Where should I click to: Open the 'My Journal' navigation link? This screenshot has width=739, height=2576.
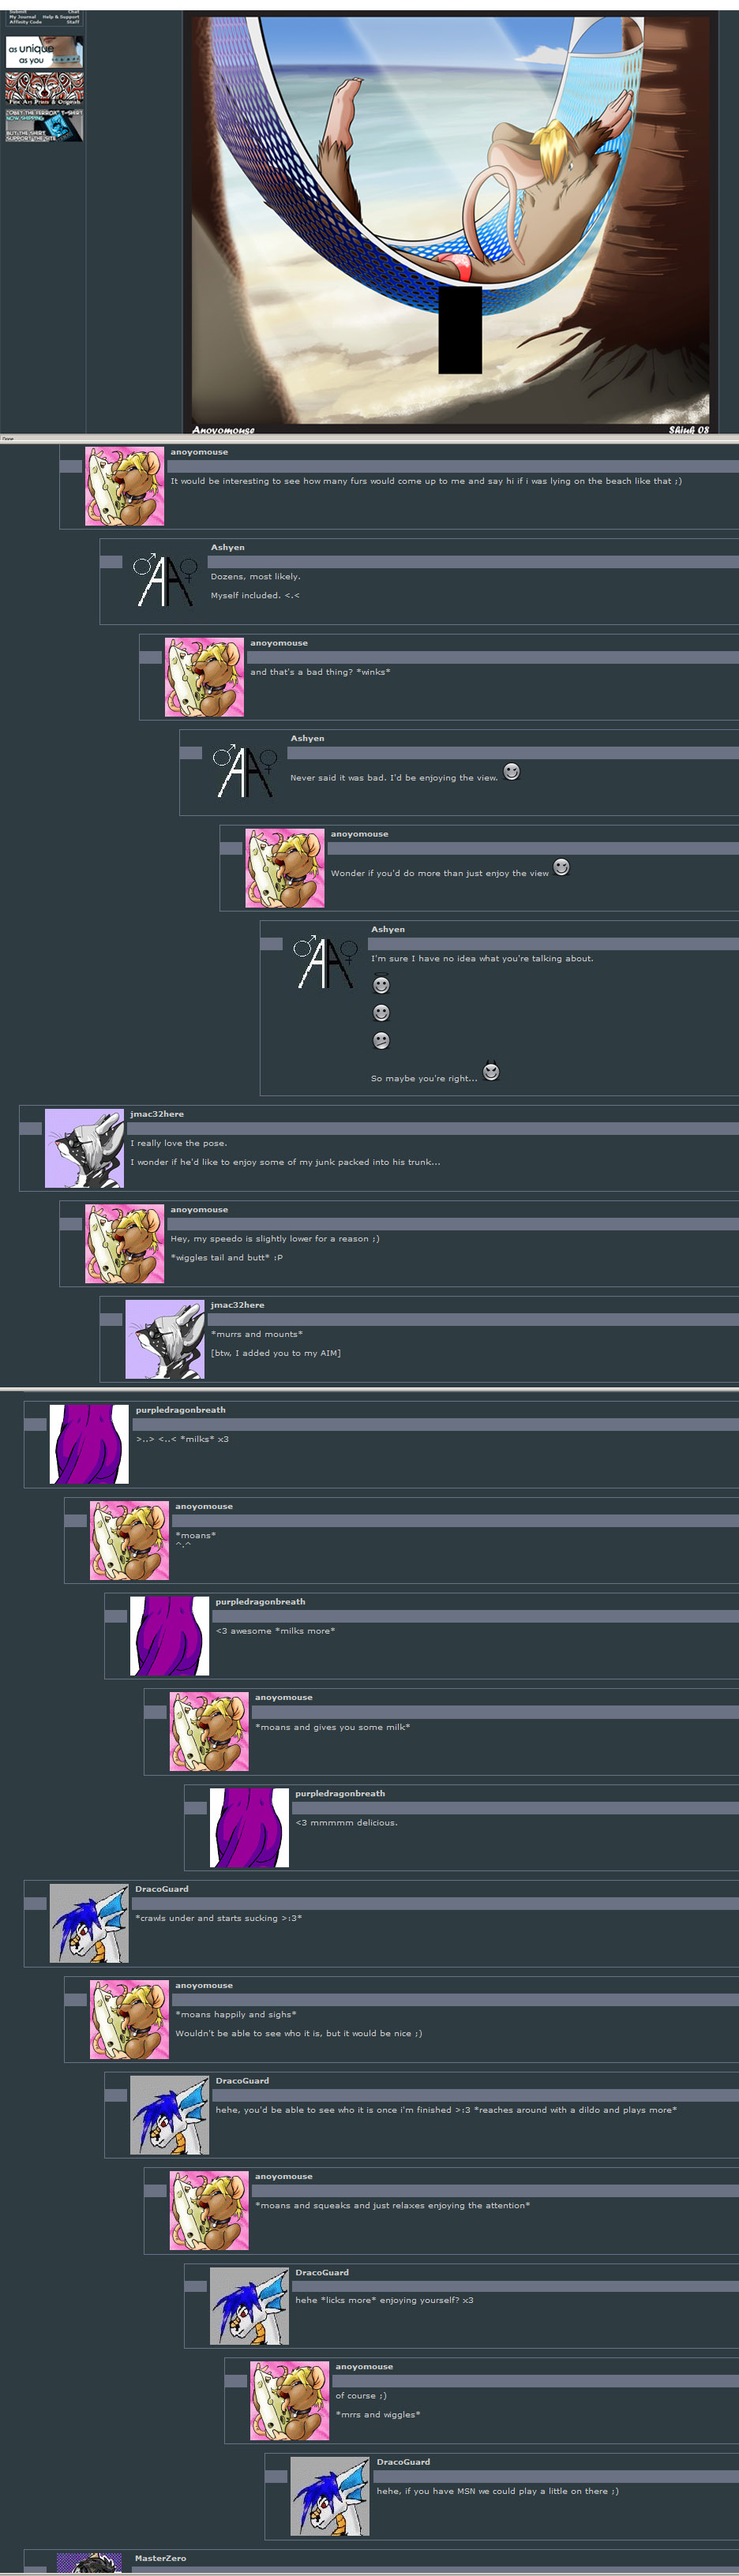click(23, 17)
